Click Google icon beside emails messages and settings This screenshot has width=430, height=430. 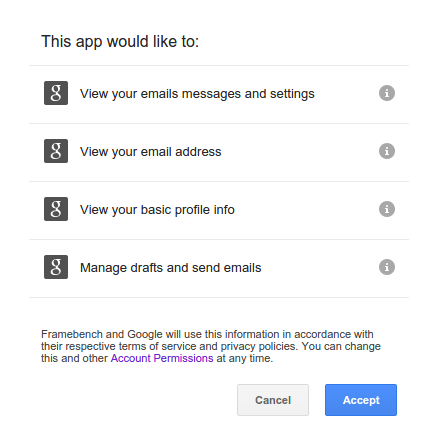pyautogui.click(x=56, y=93)
